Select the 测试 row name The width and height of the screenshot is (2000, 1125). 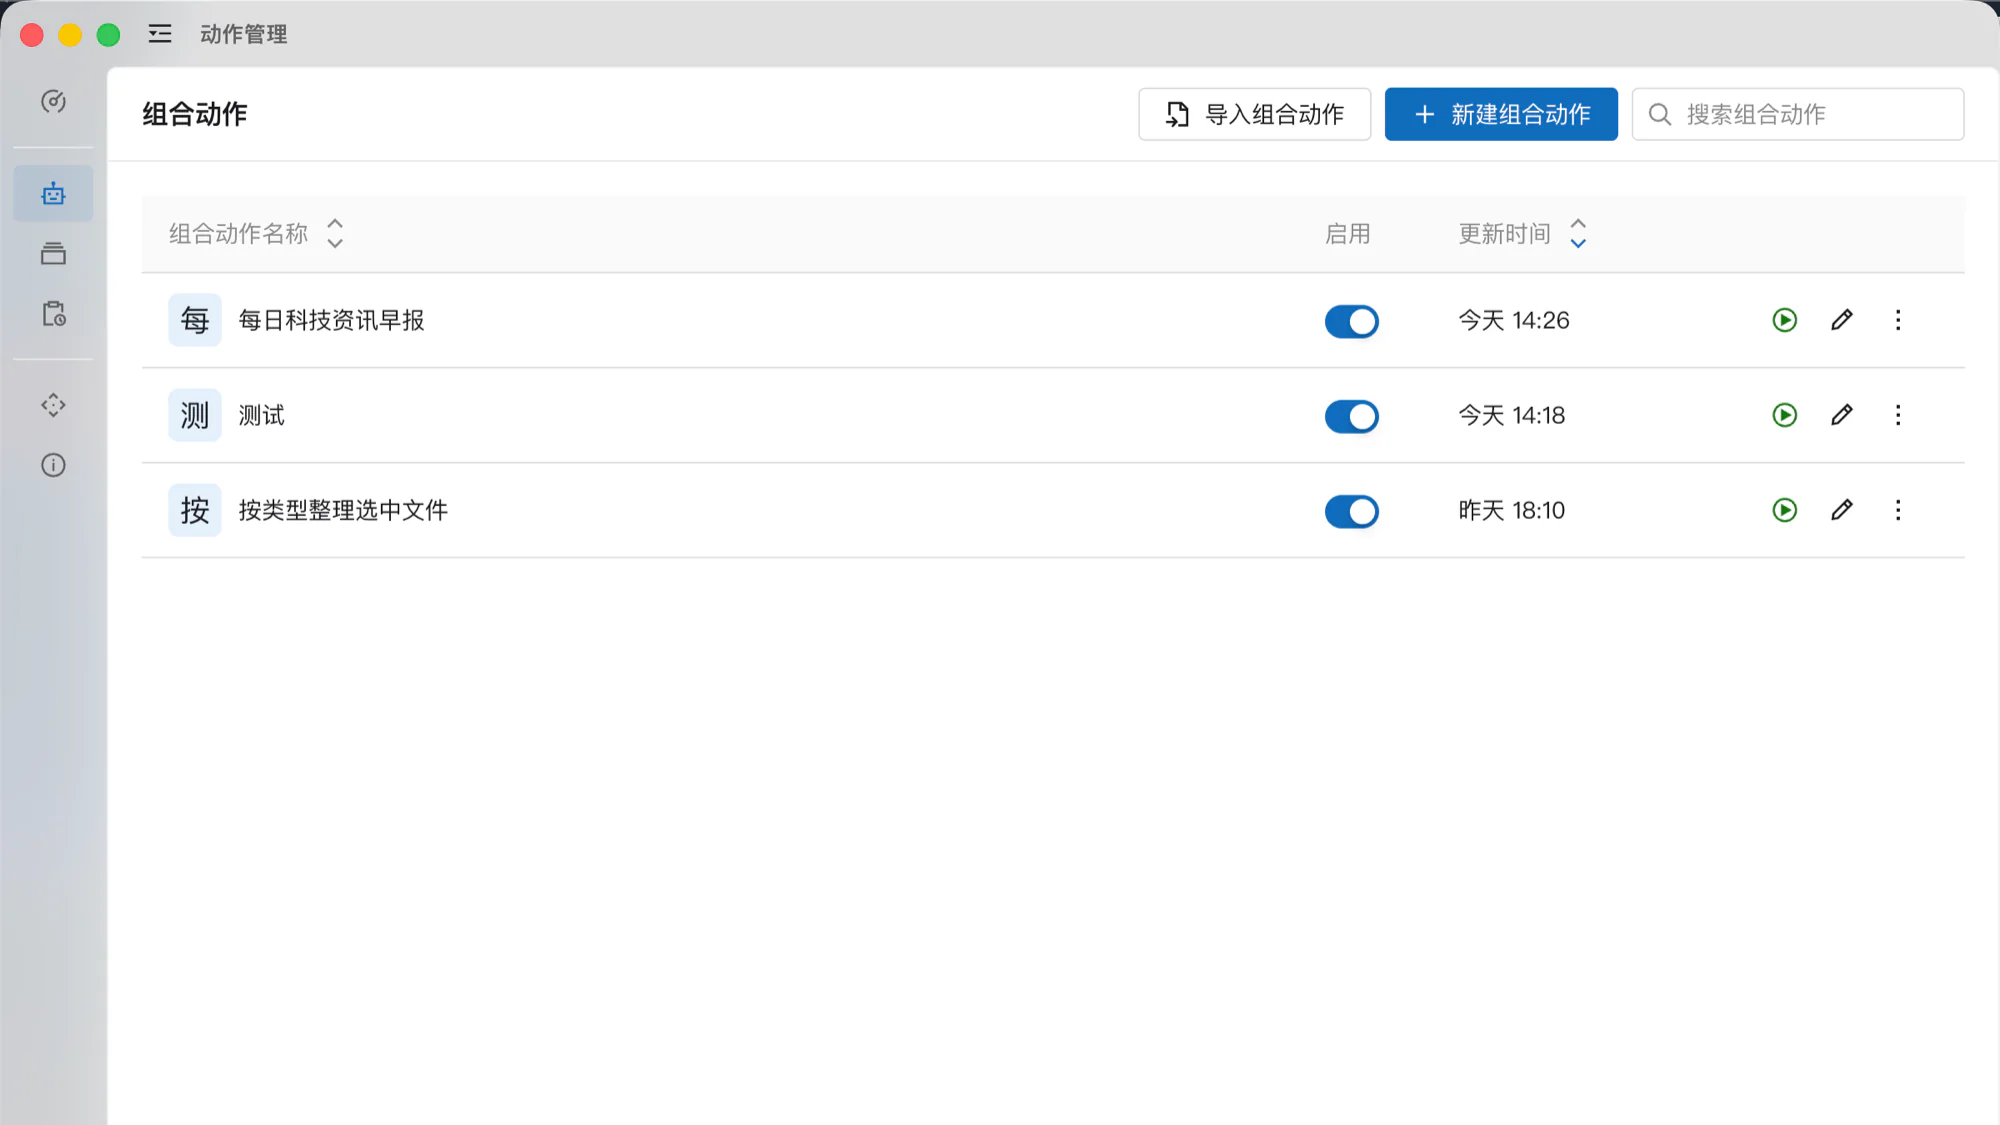click(261, 415)
